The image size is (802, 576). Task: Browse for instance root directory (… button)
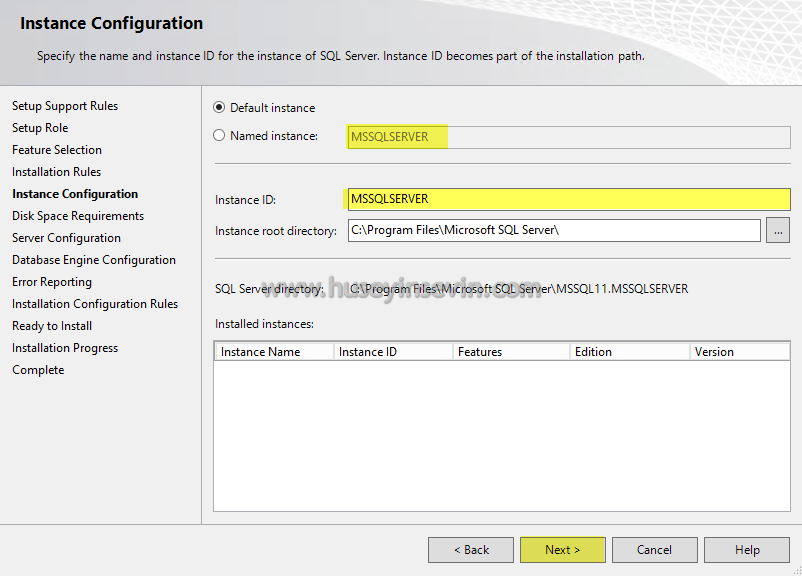click(778, 231)
